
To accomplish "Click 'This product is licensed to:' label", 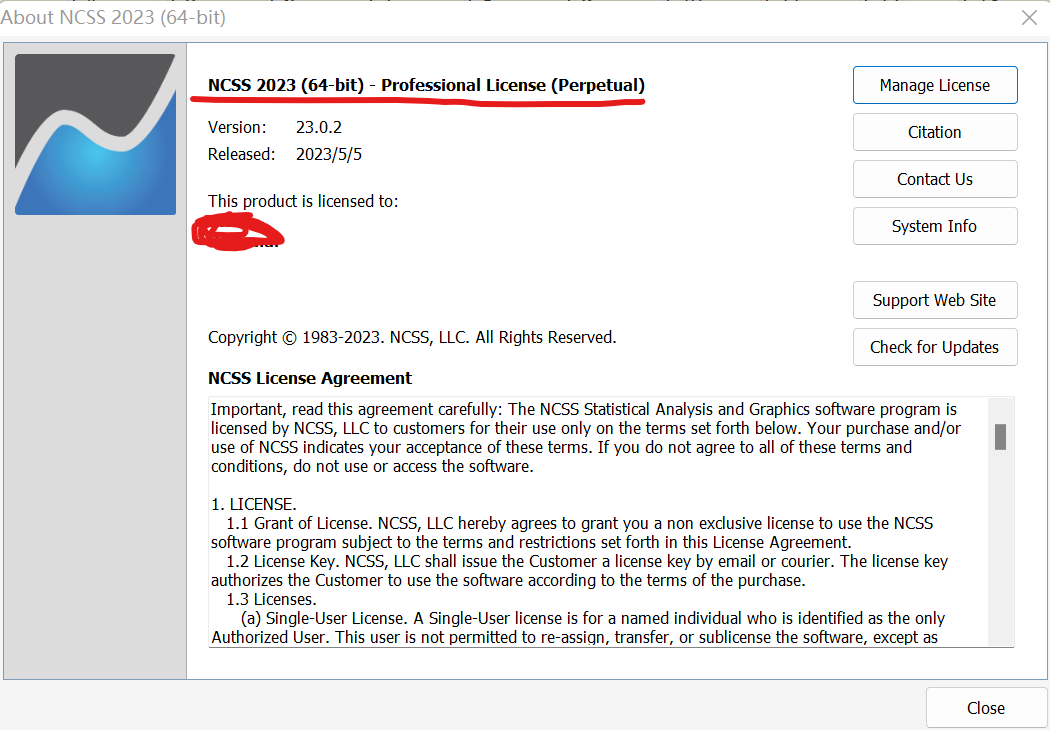I will pyautogui.click(x=303, y=202).
